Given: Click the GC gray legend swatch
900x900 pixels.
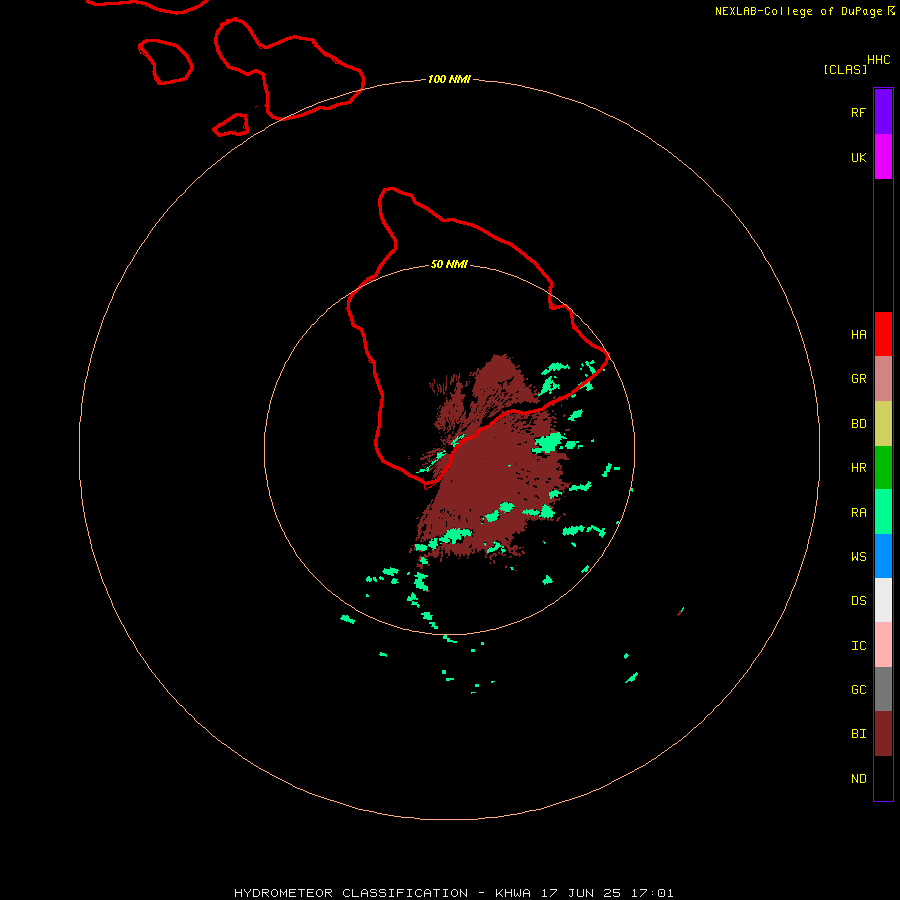Looking at the screenshot, I should [883, 689].
